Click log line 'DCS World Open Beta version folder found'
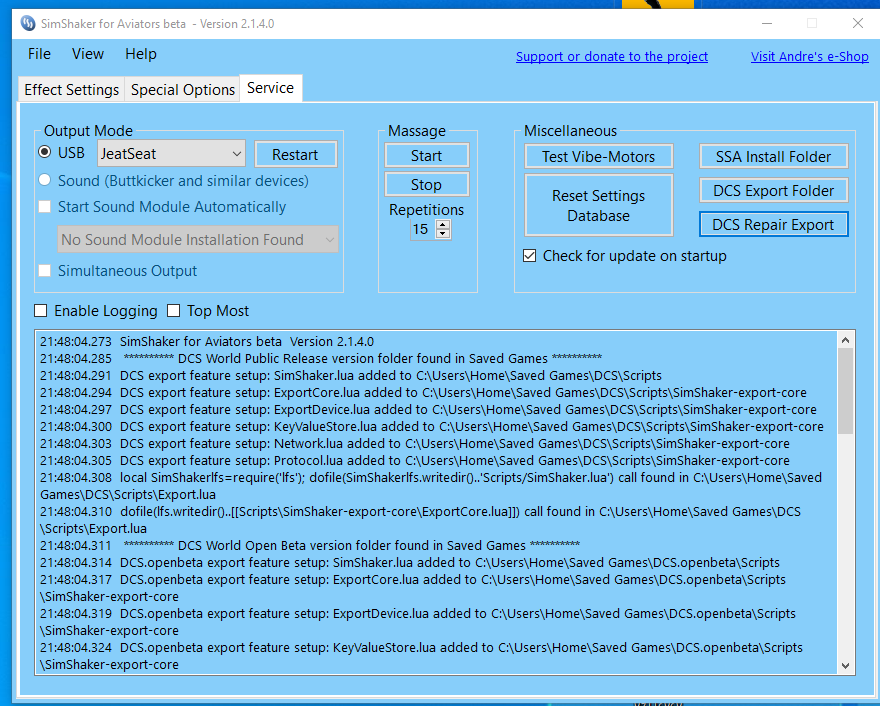The width and height of the screenshot is (880, 706). pos(310,545)
